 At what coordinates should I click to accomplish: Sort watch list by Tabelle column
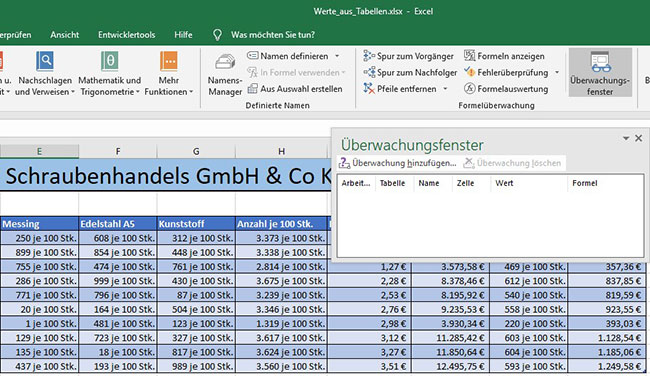(394, 183)
